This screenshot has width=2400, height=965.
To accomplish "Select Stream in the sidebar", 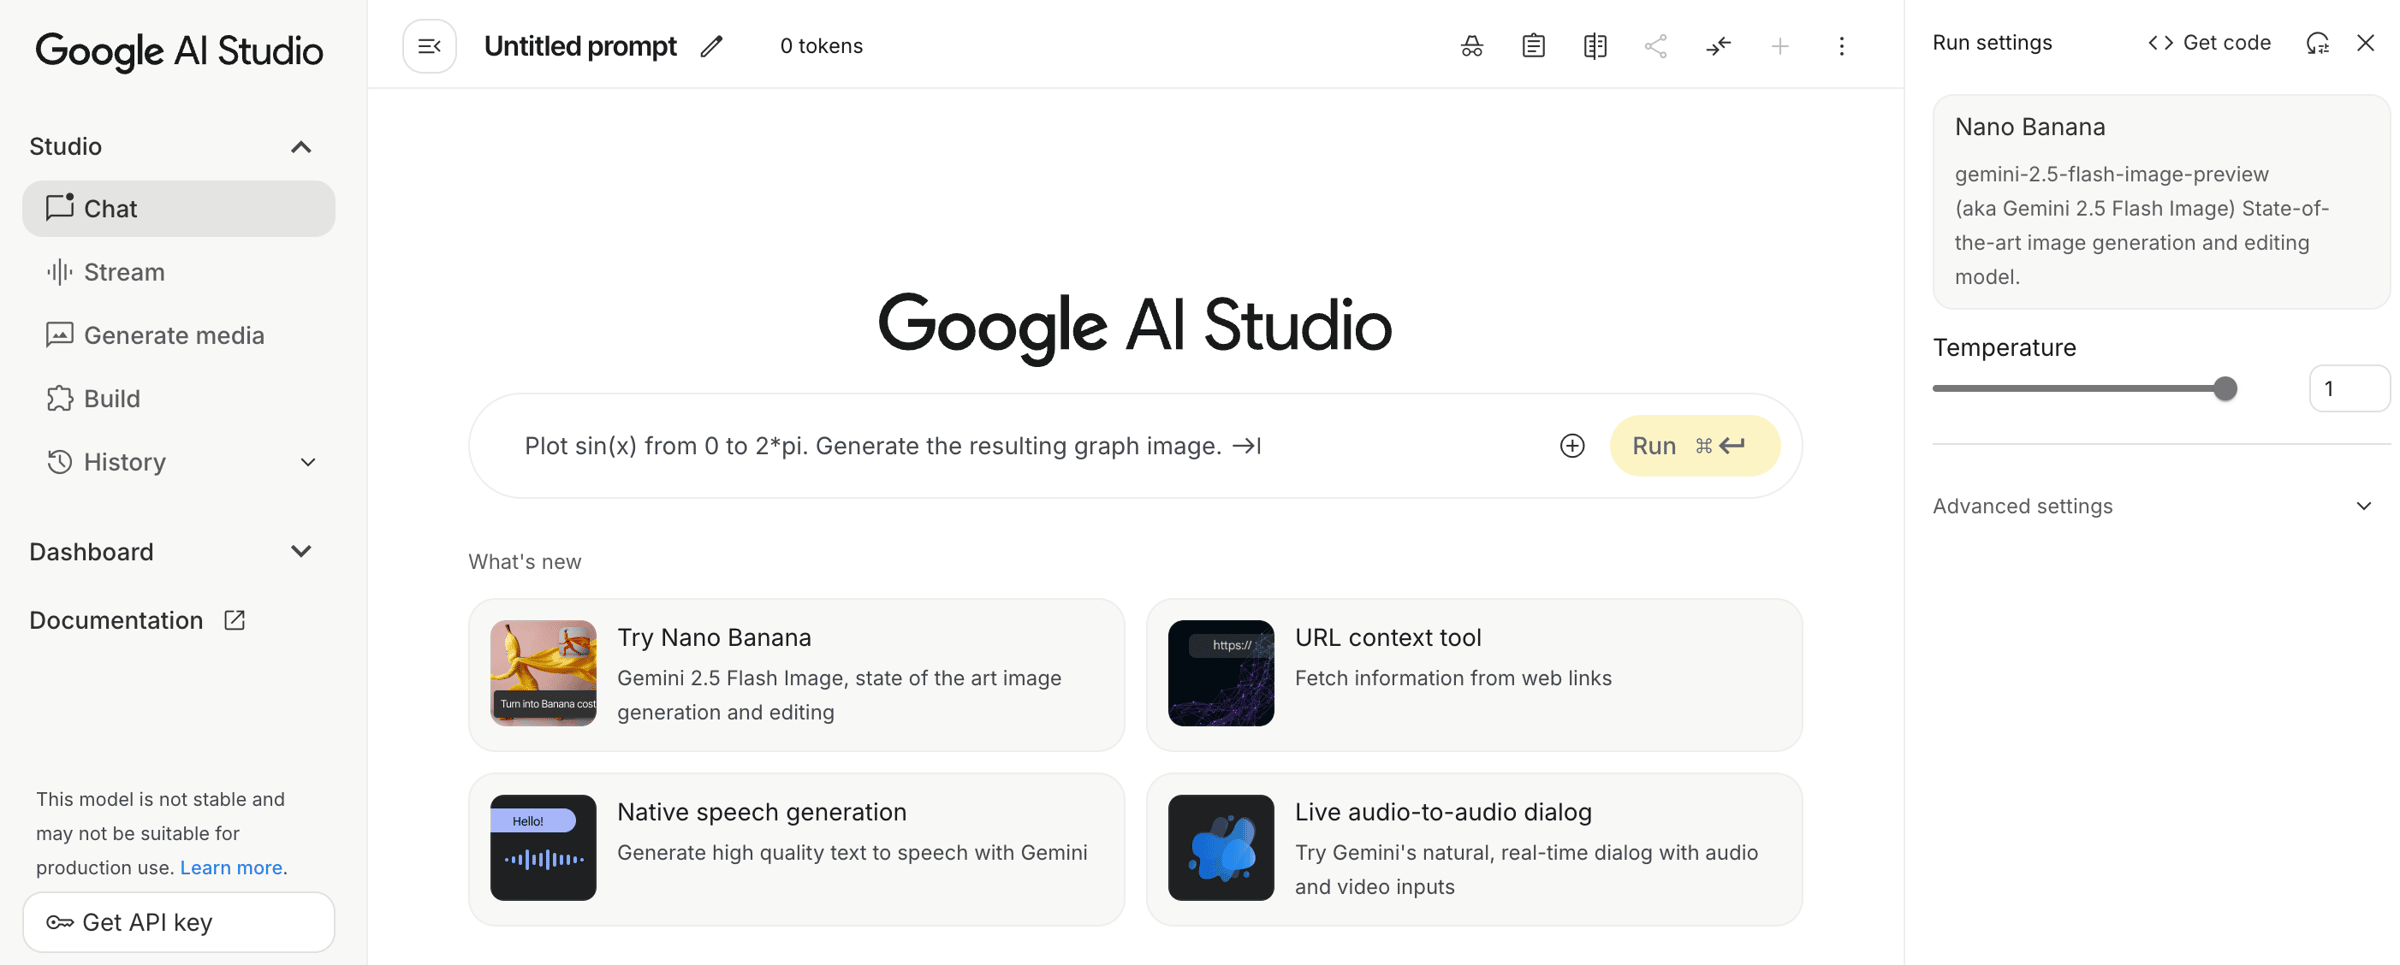I will (124, 272).
